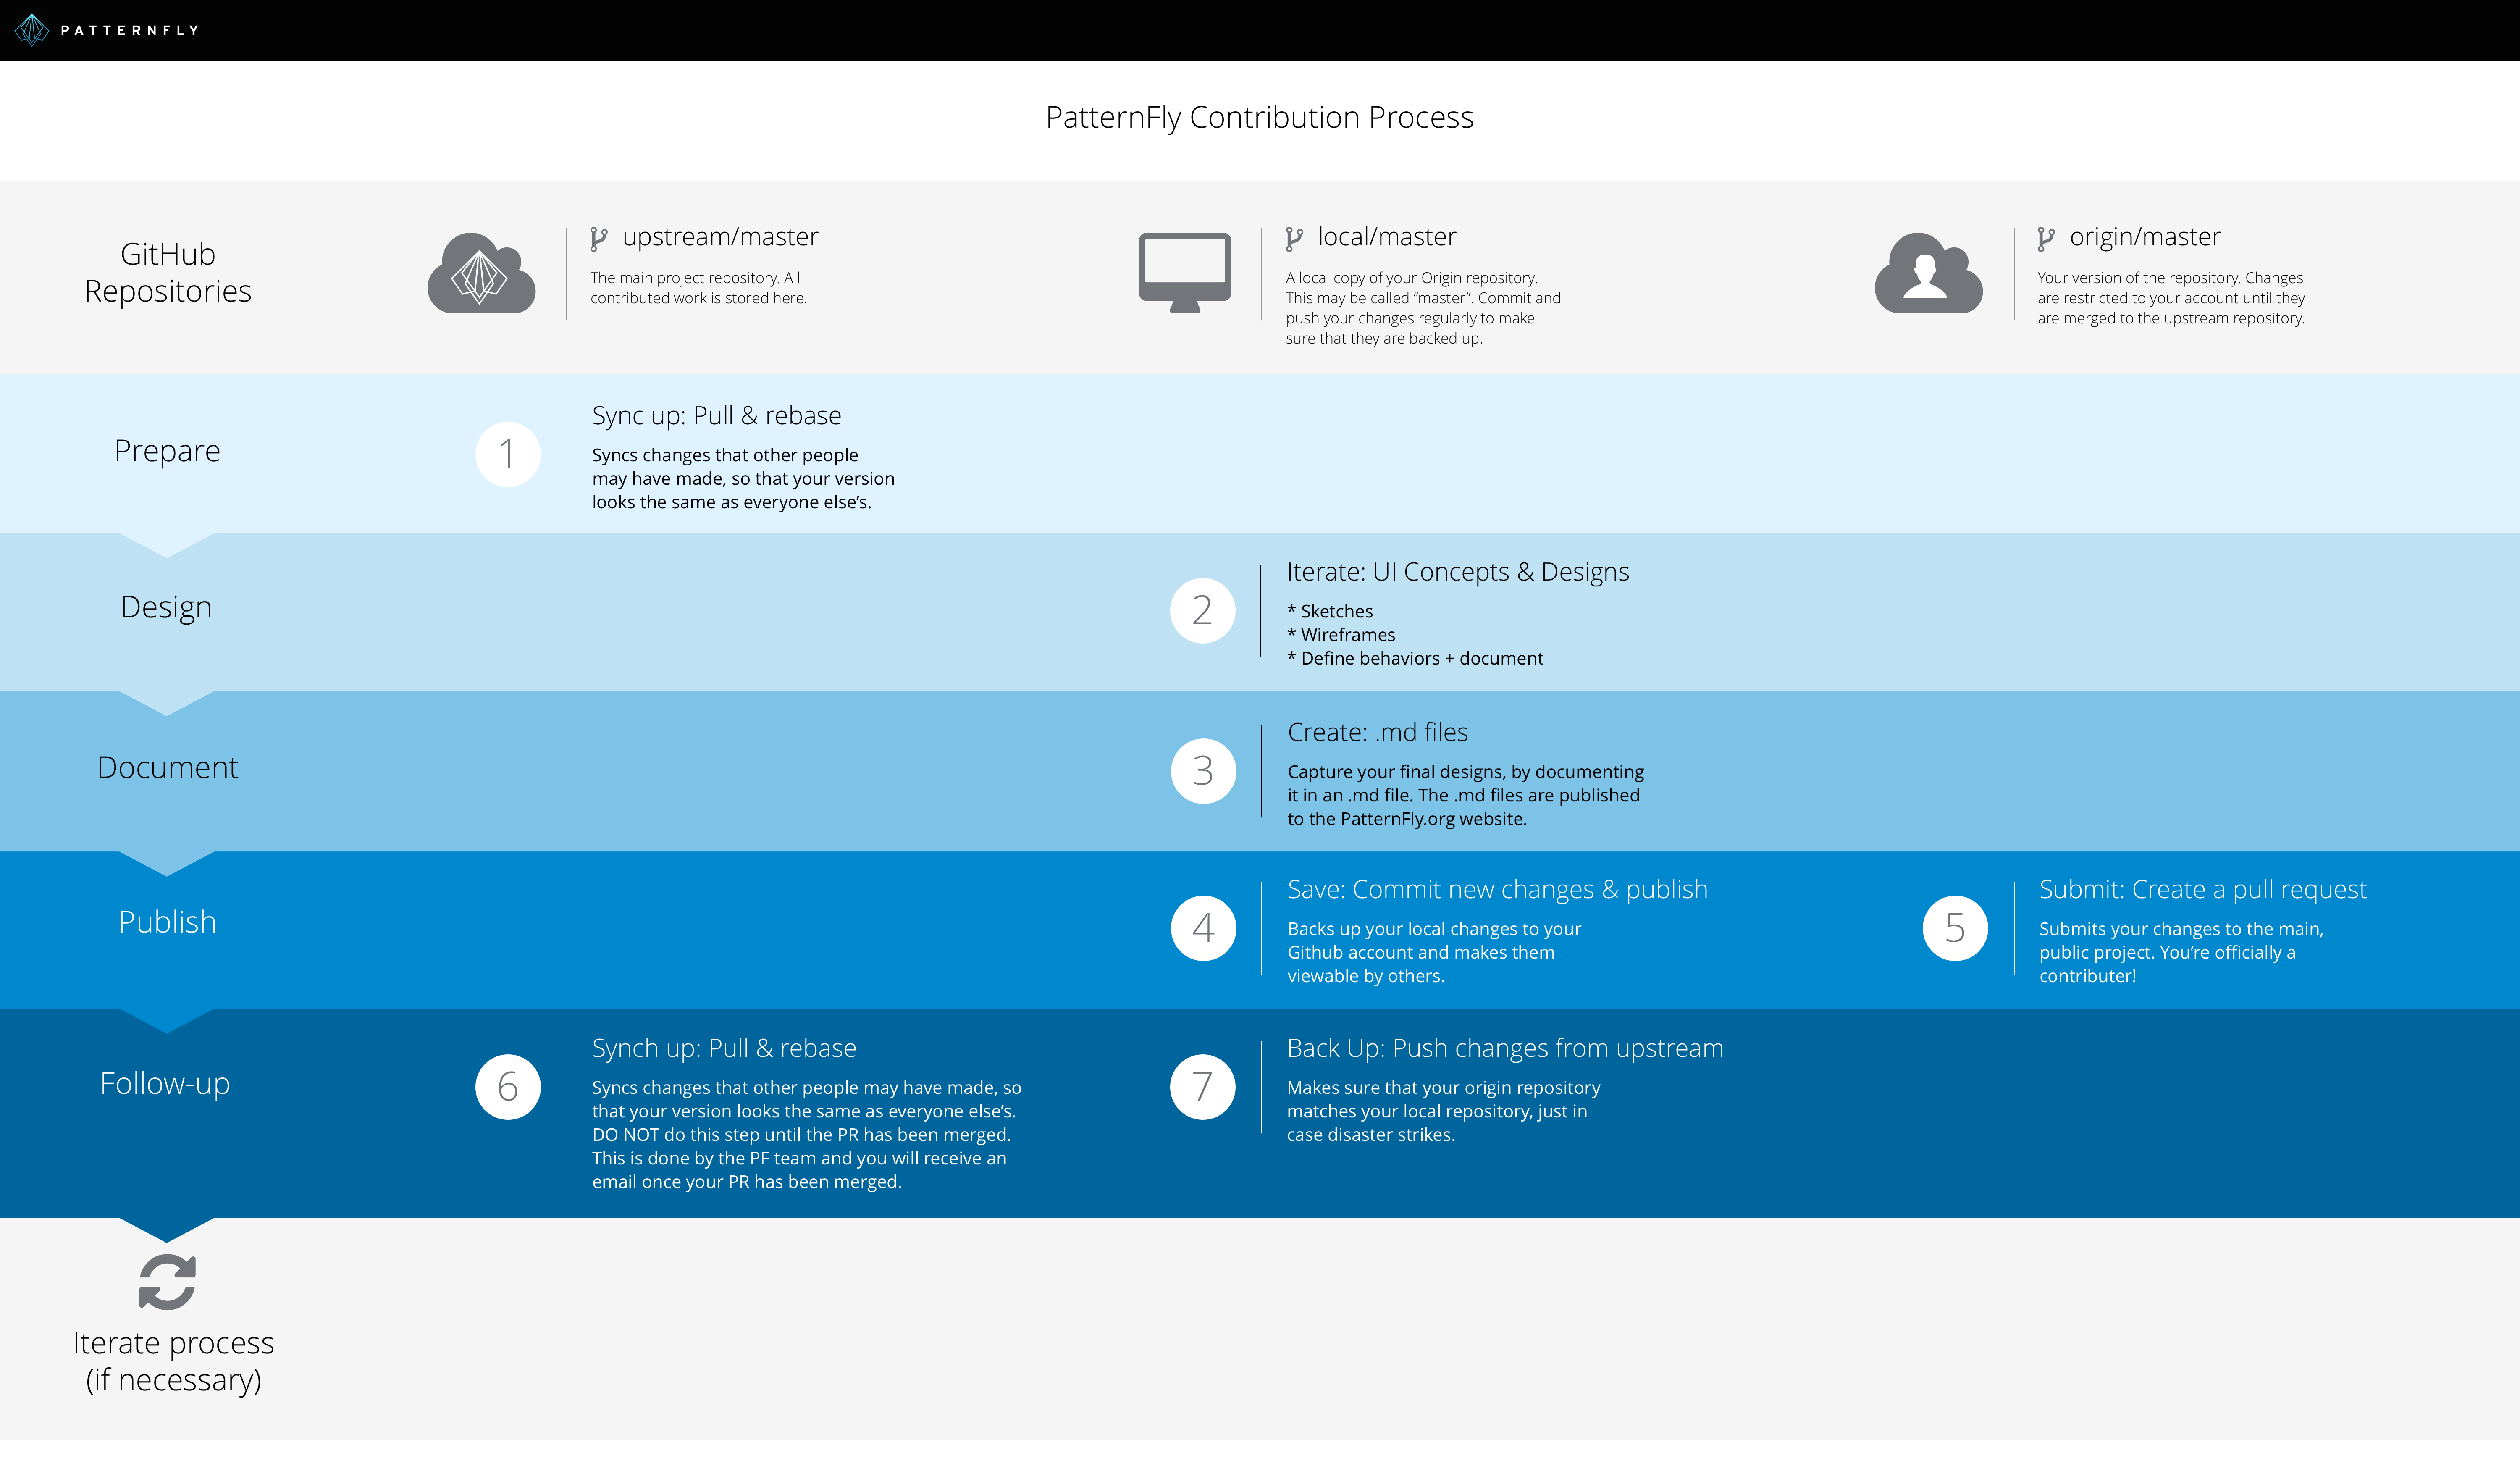
Task: Click 'A local copy of your Origin repository' text
Action: tap(1423, 308)
